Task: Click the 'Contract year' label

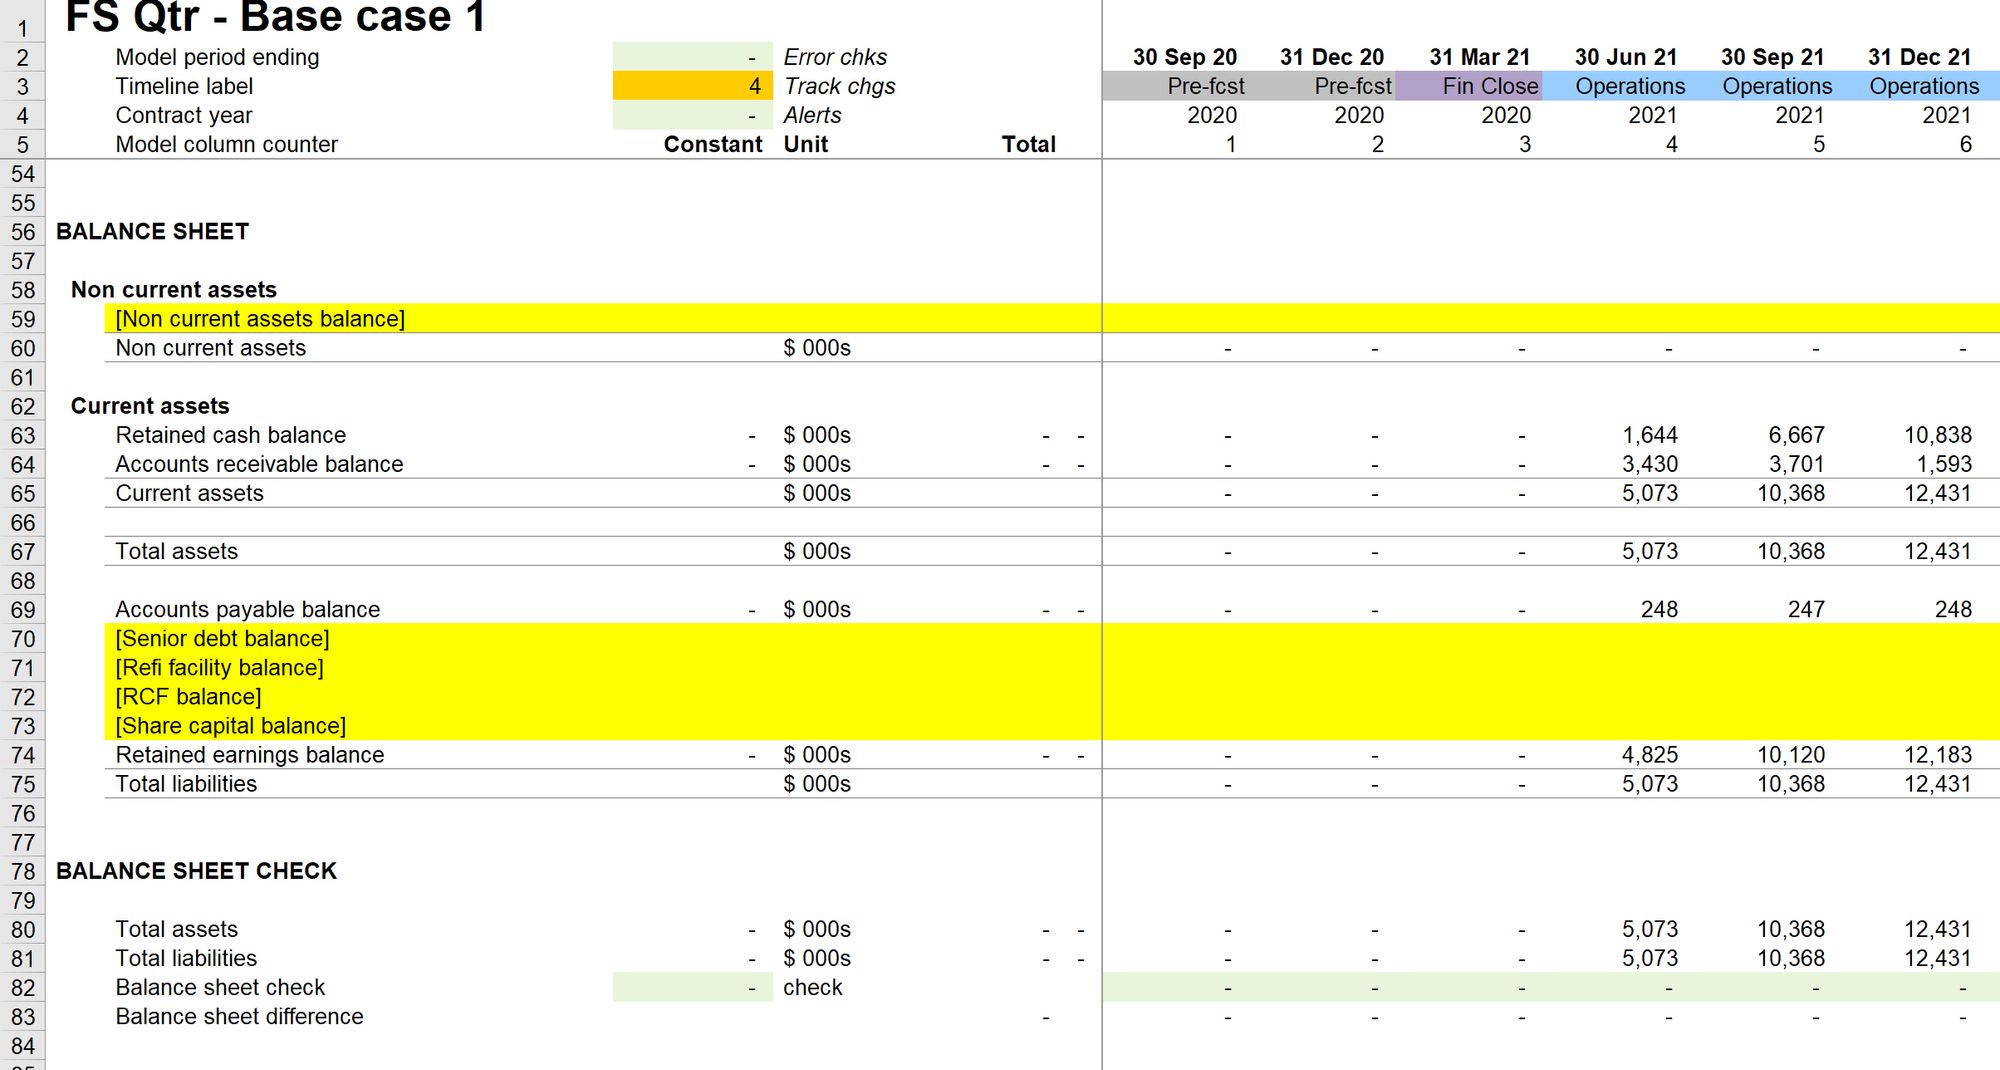Action: pyautogui.click(x=184, y=115)
